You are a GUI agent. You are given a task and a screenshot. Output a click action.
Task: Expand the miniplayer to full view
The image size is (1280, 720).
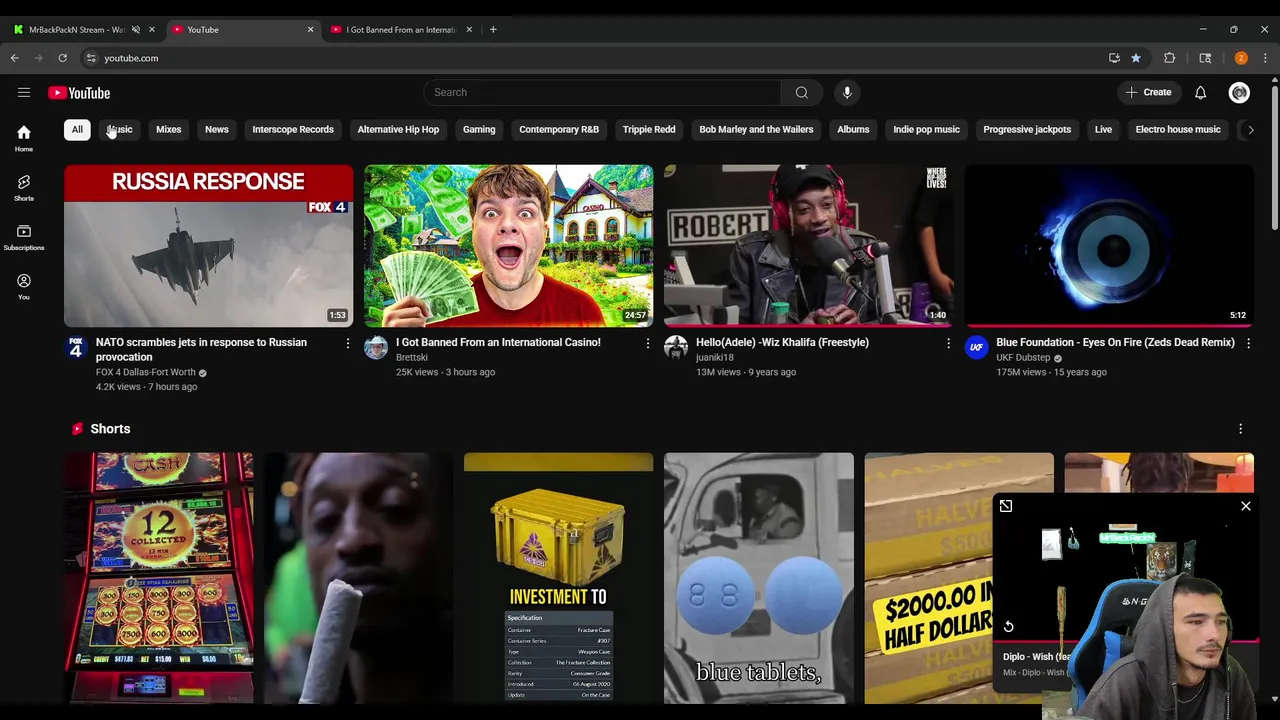click(x=1006, y=506)
